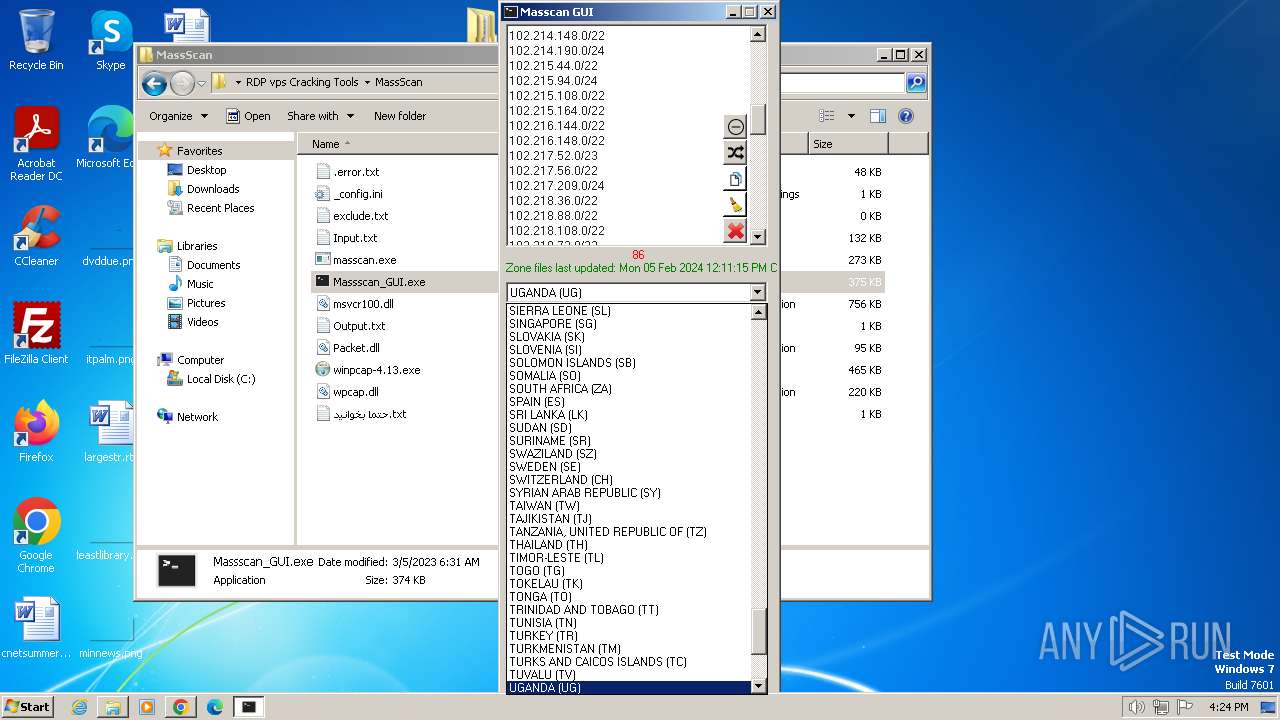Click the Explorer Back navigation button
Screen dimensions: 1280x720
pyautogui.click(x=154, y=83)
